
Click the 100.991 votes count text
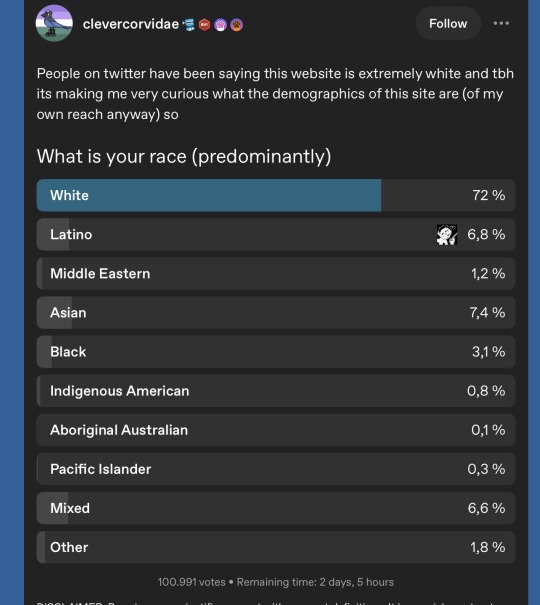[191, 582]
